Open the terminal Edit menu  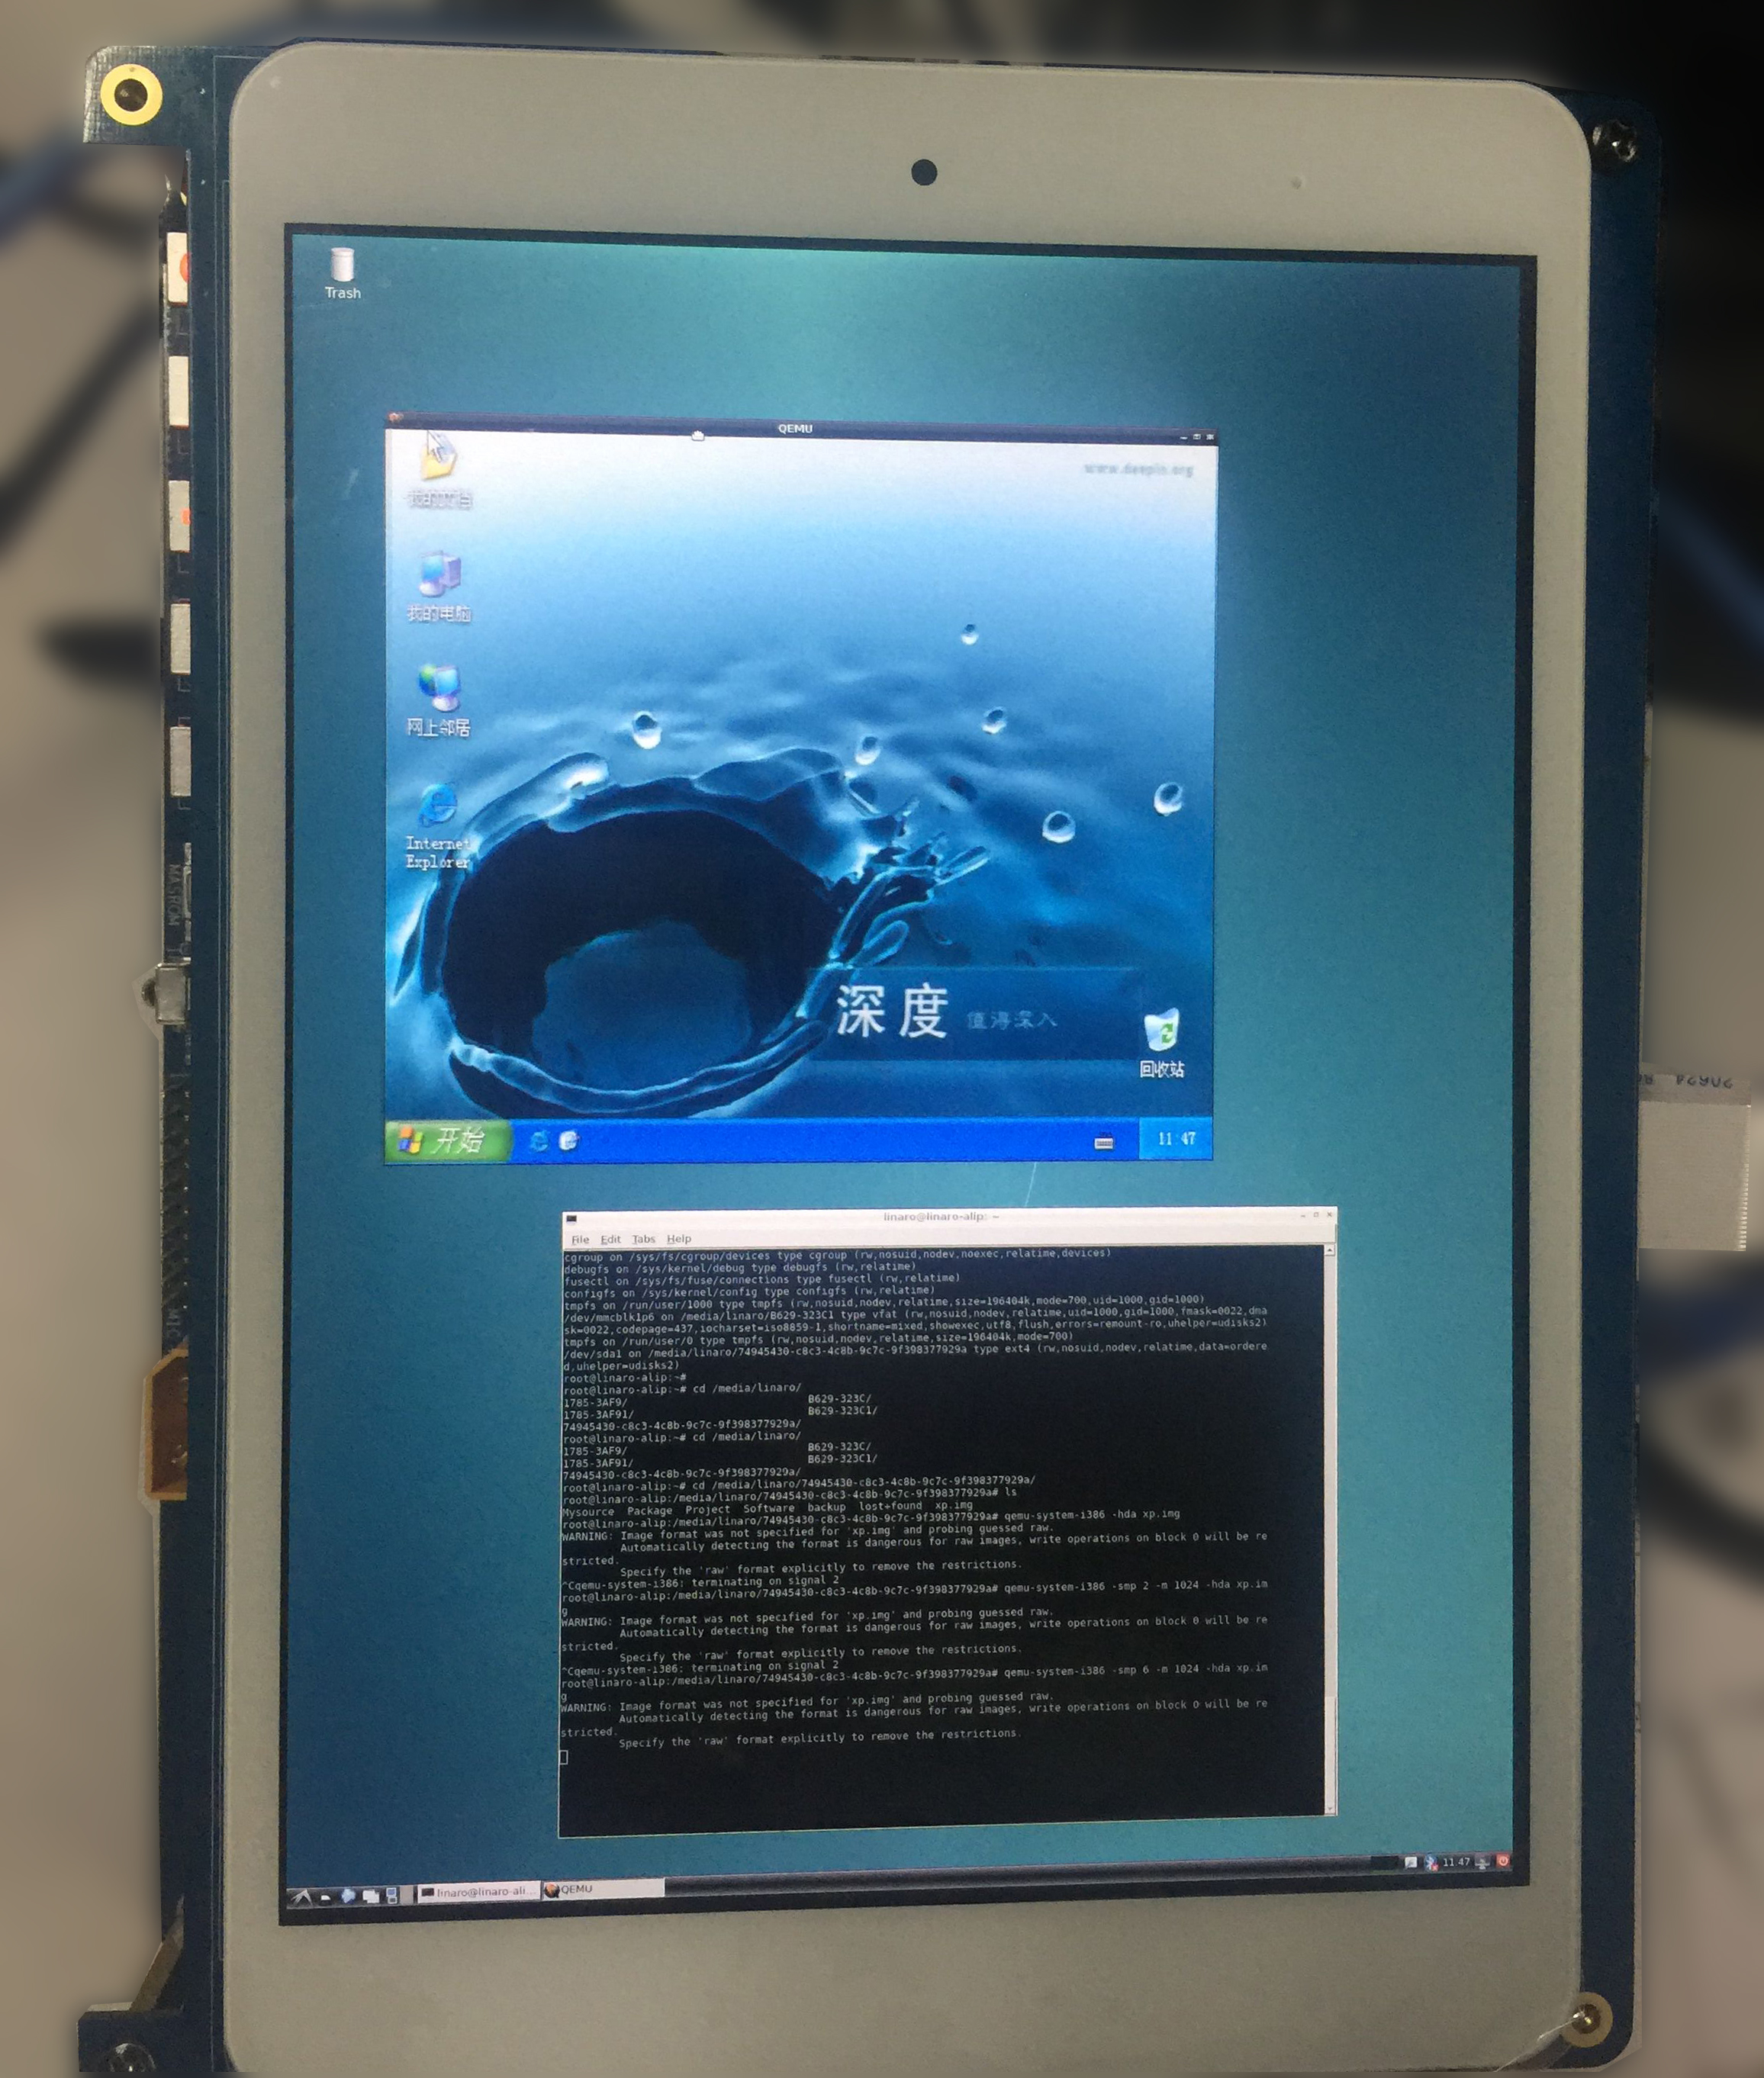[x=610, y=1239]
